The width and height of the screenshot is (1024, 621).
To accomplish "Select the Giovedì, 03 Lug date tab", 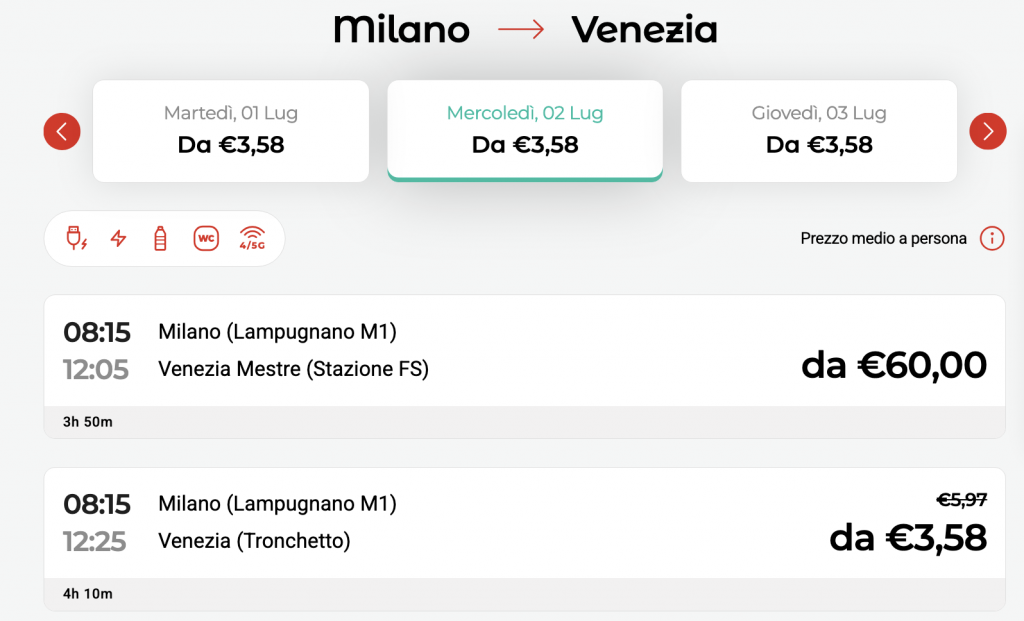I will pyautogui.click(x=819, y=131).
